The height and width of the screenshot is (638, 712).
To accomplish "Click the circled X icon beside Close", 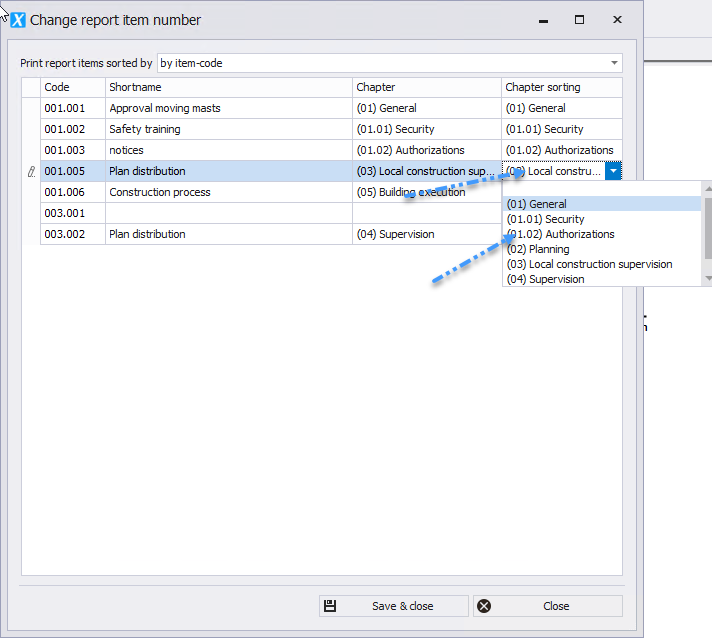I will point(484,606).
